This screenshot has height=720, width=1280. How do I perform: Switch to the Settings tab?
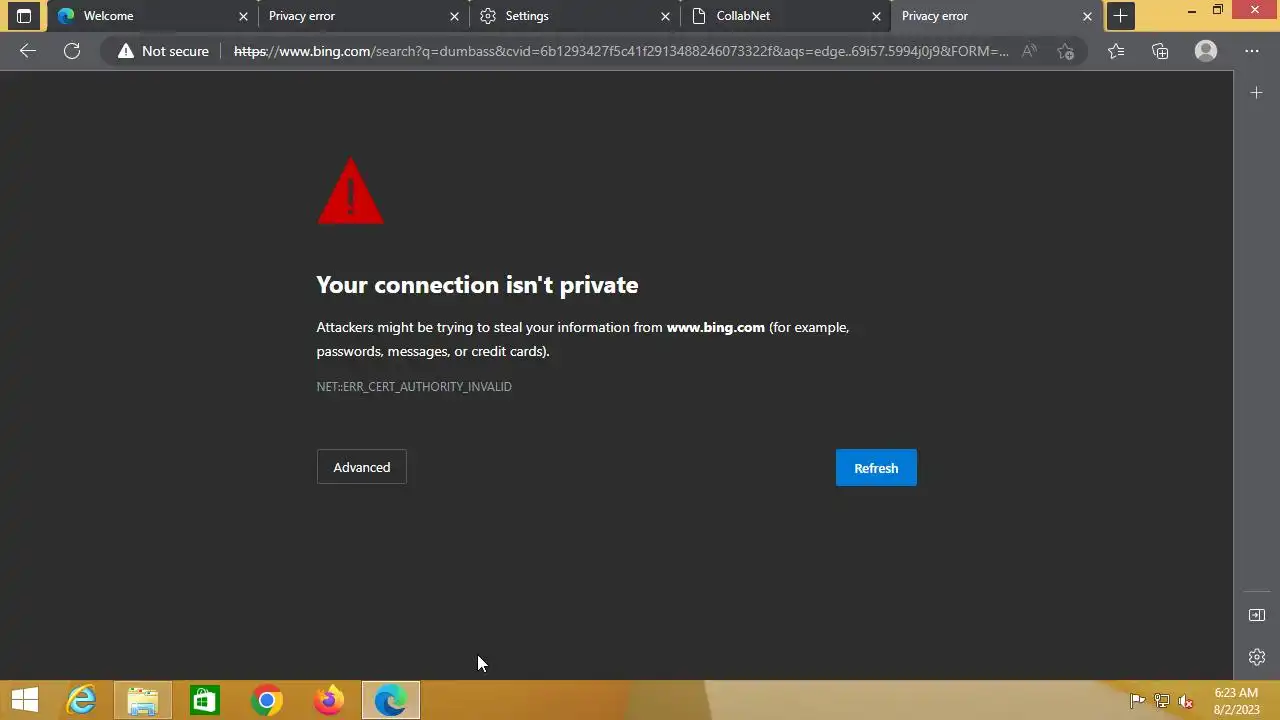[574, 16]
